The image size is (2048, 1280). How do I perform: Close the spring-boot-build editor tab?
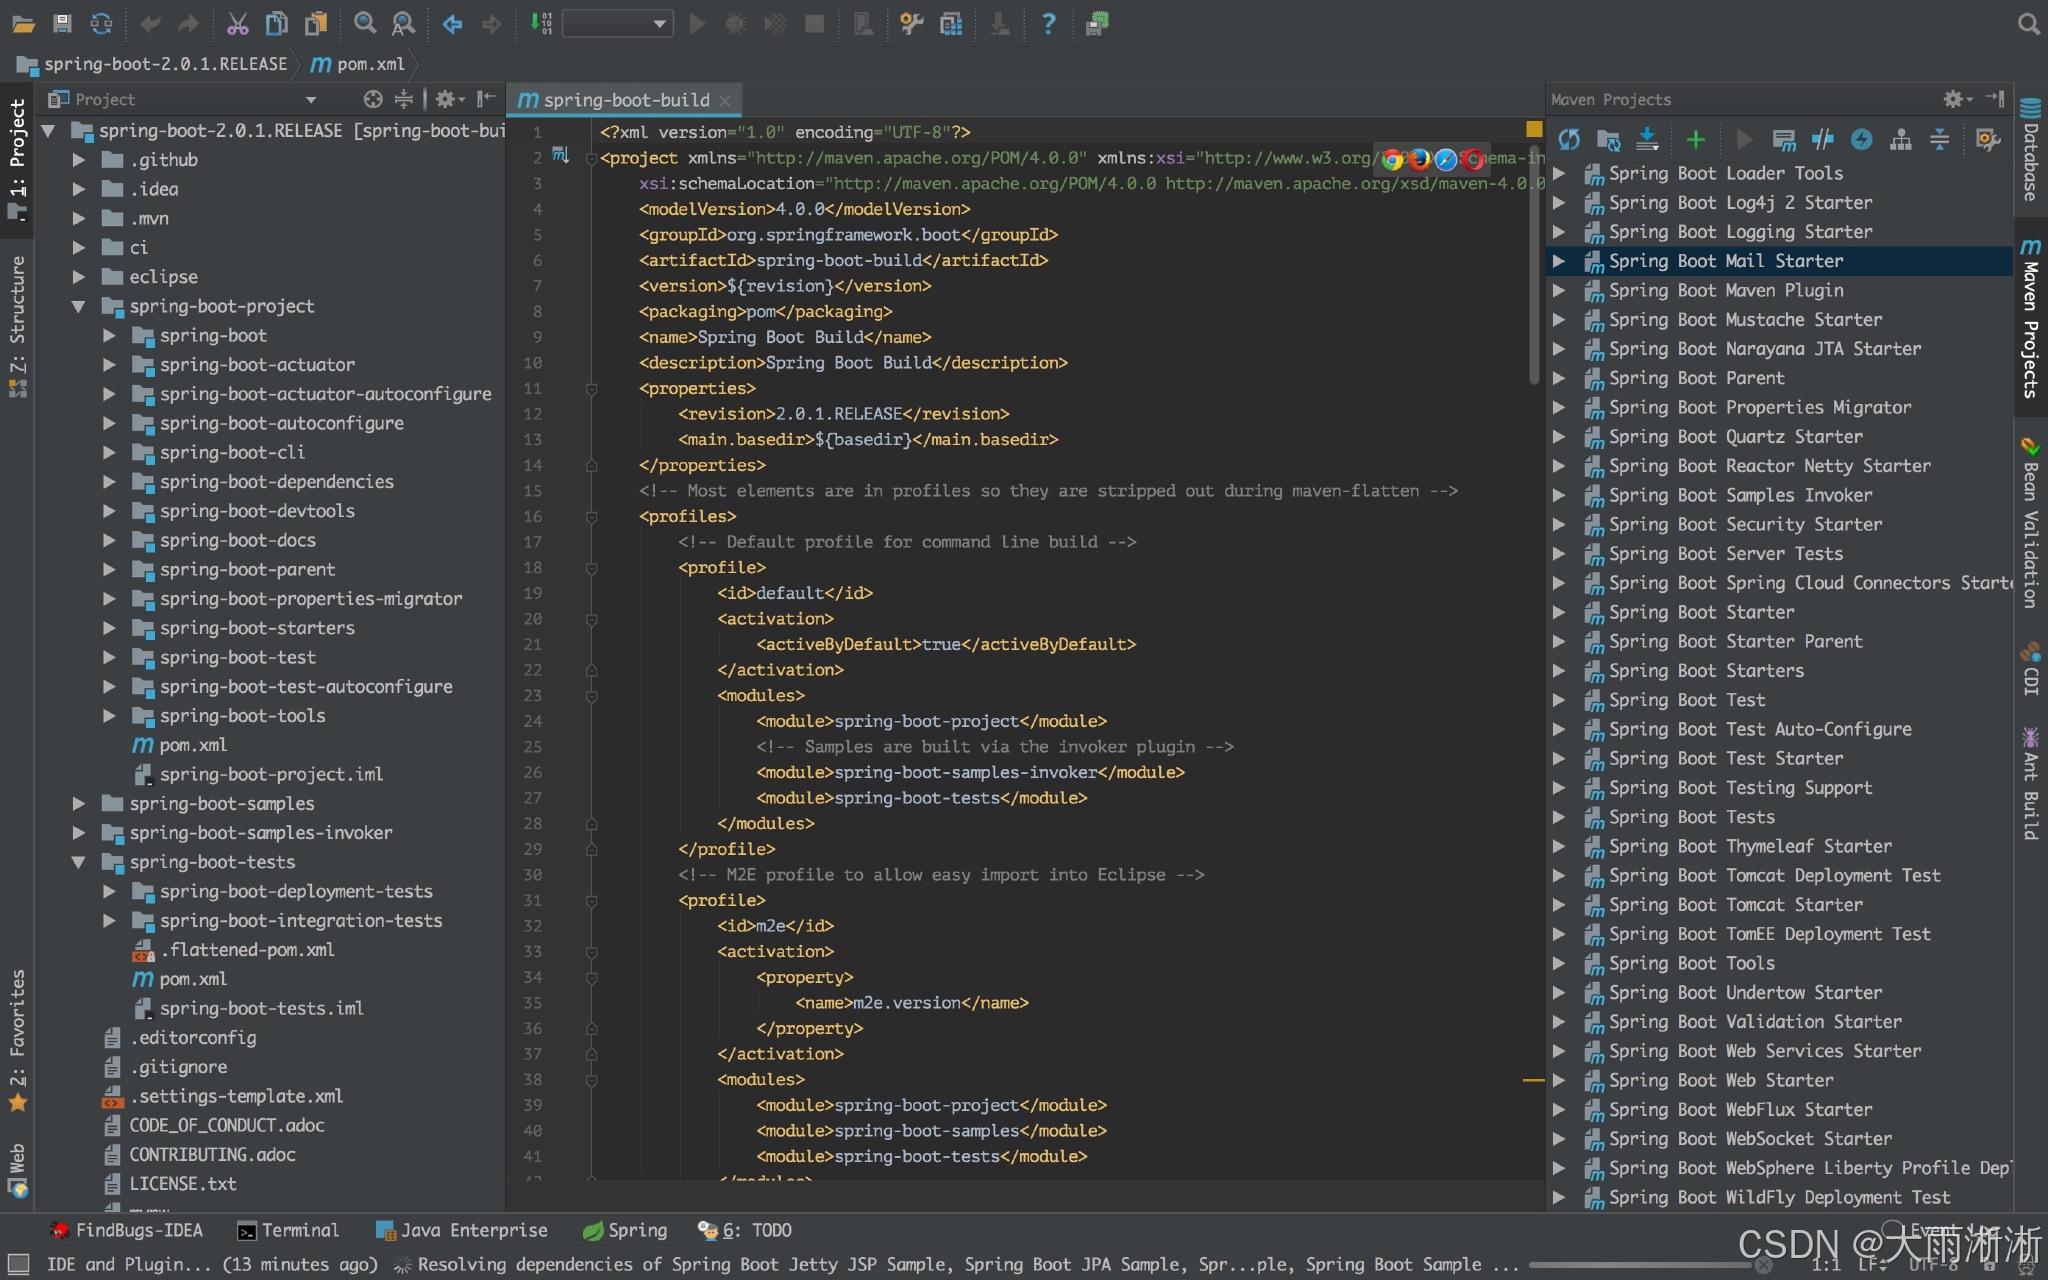click(x=725, y=100)
